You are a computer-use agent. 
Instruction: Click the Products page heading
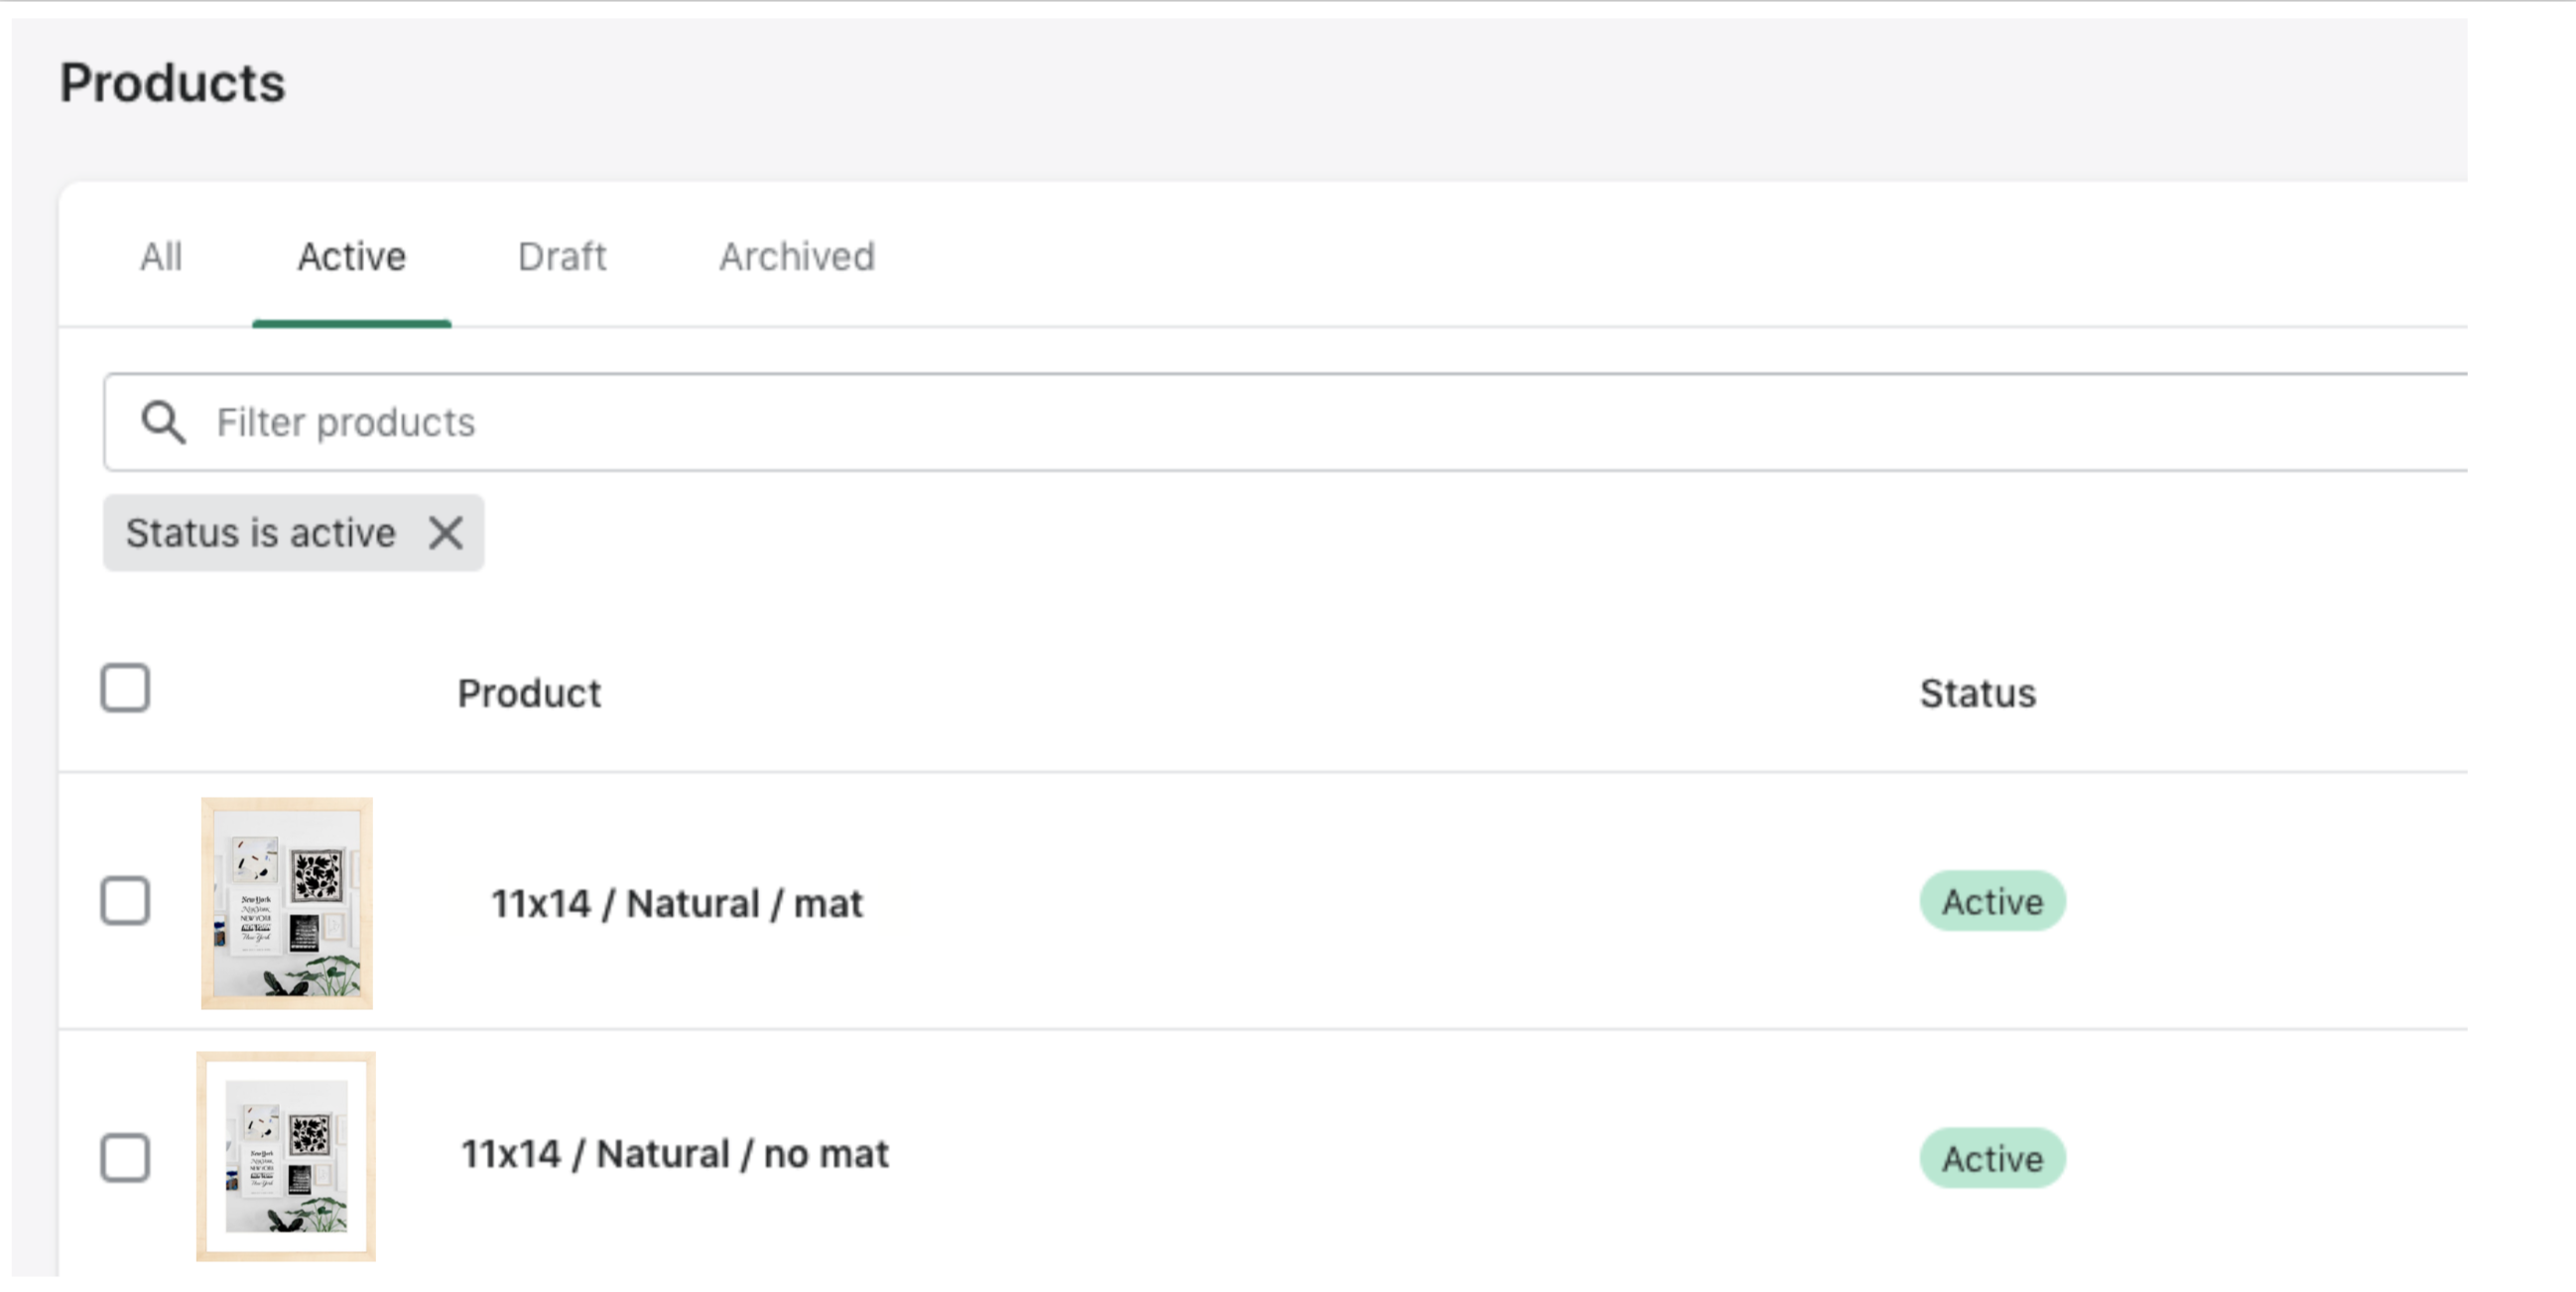point(172,82)
